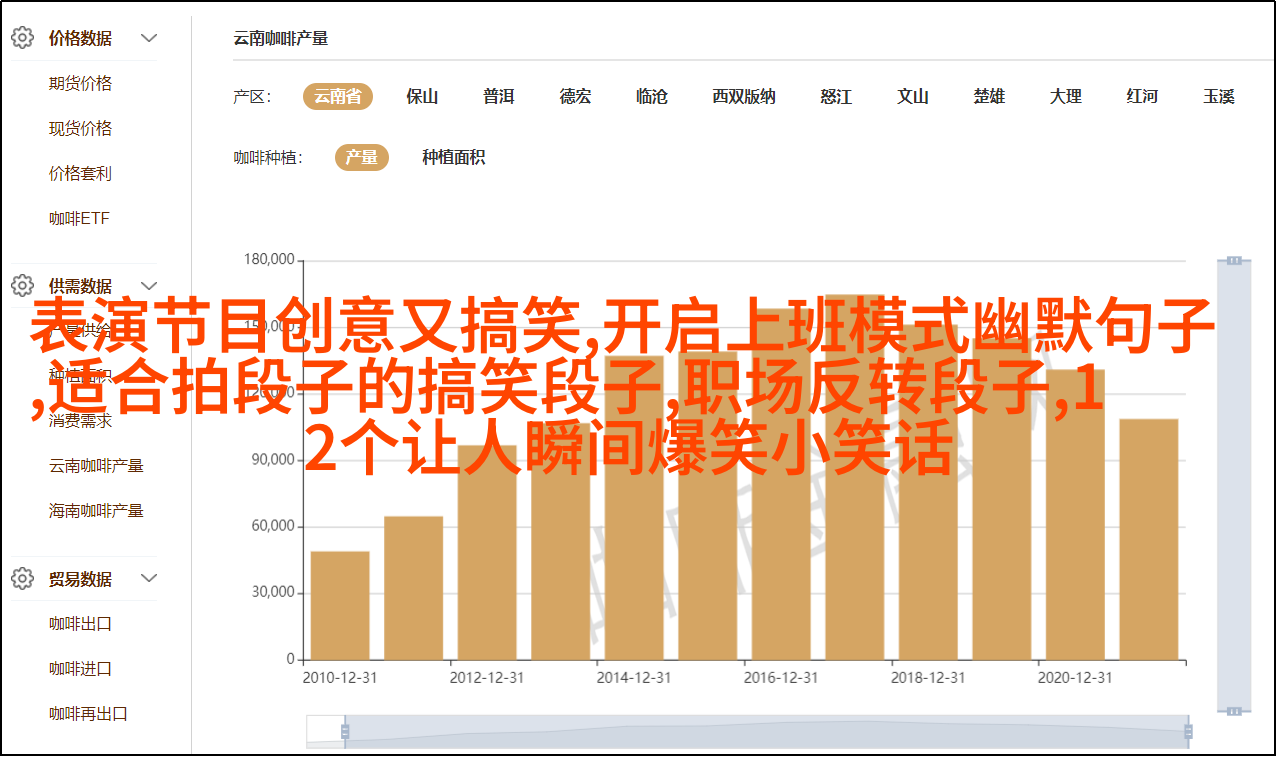Click the gear icon beside 价格数据

(22, 39)
